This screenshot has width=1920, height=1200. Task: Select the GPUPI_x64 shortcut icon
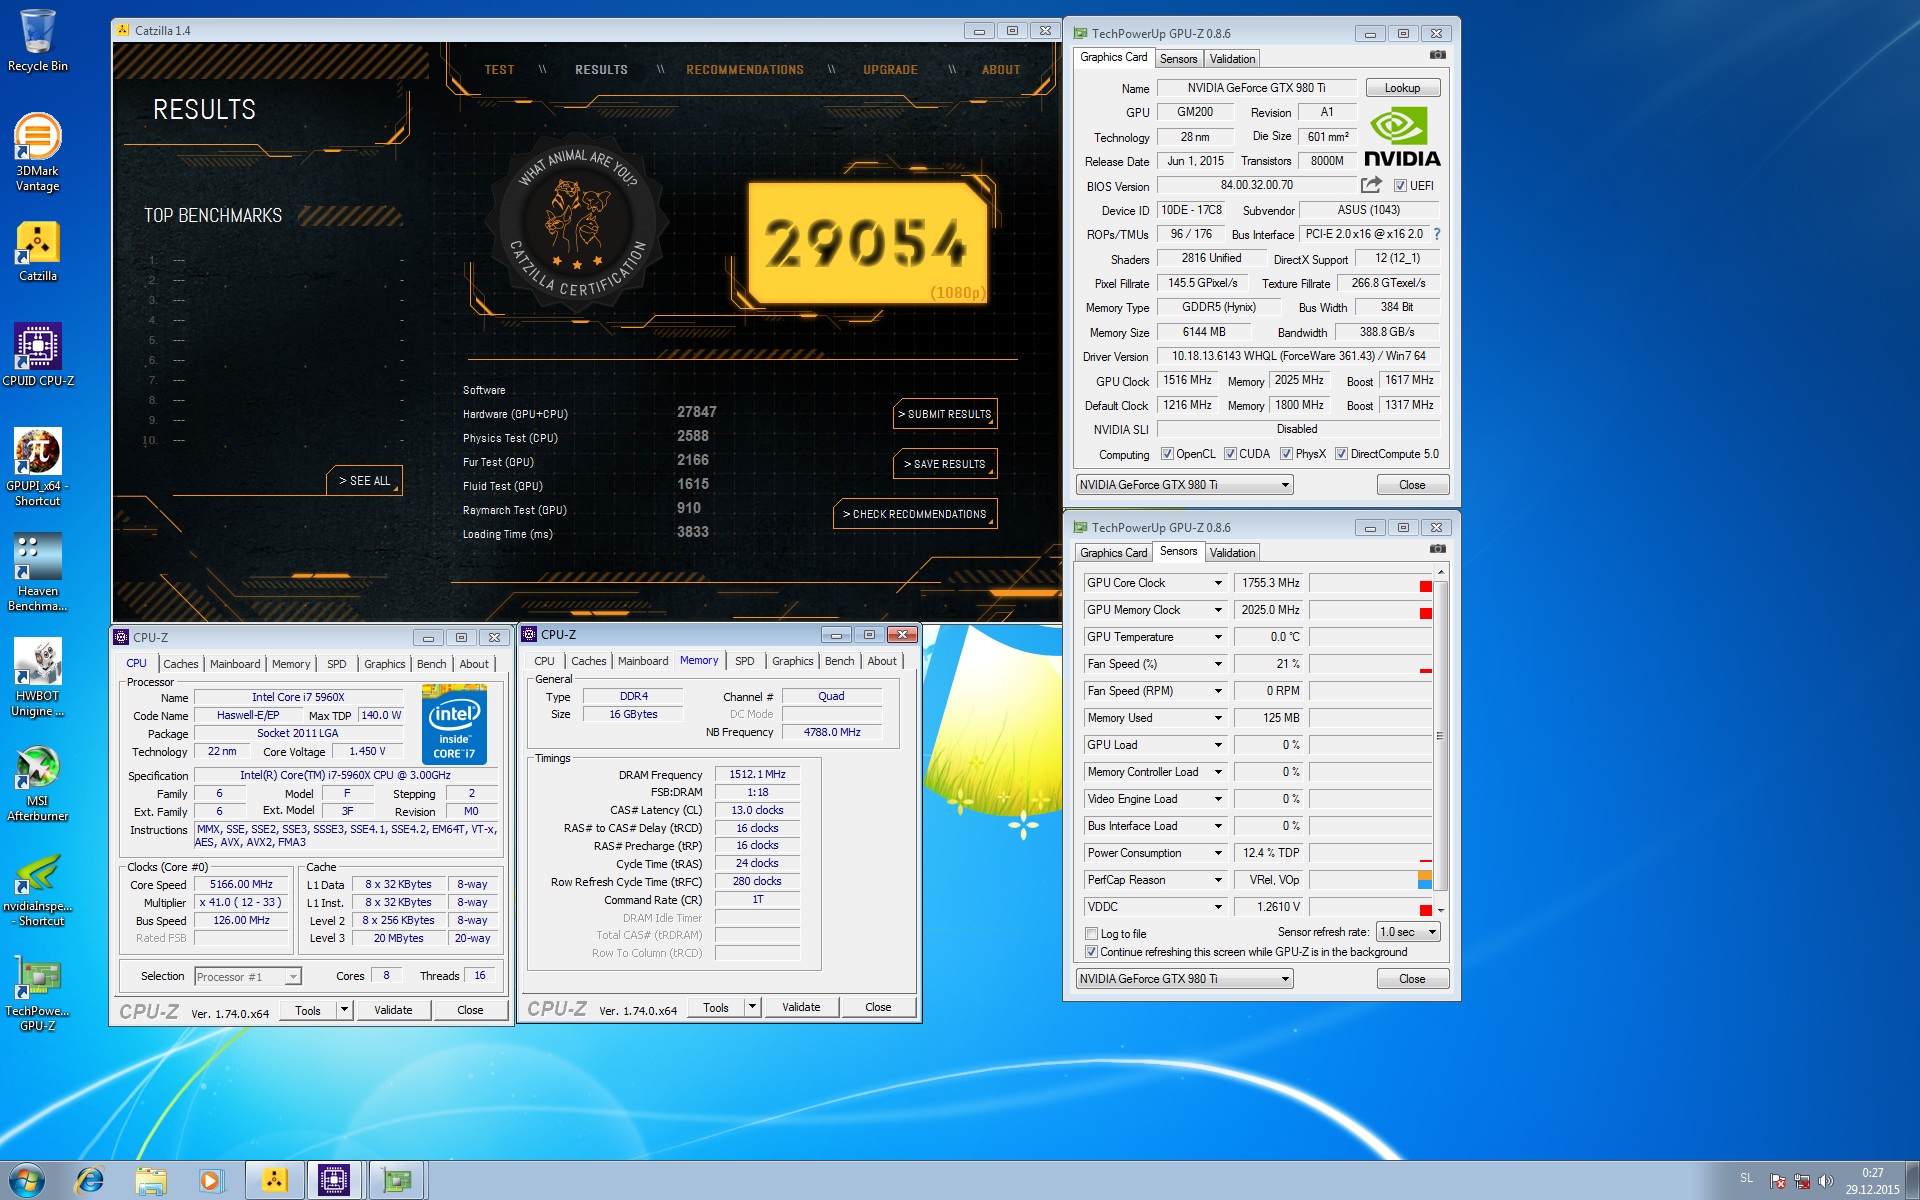pos(37,466)
